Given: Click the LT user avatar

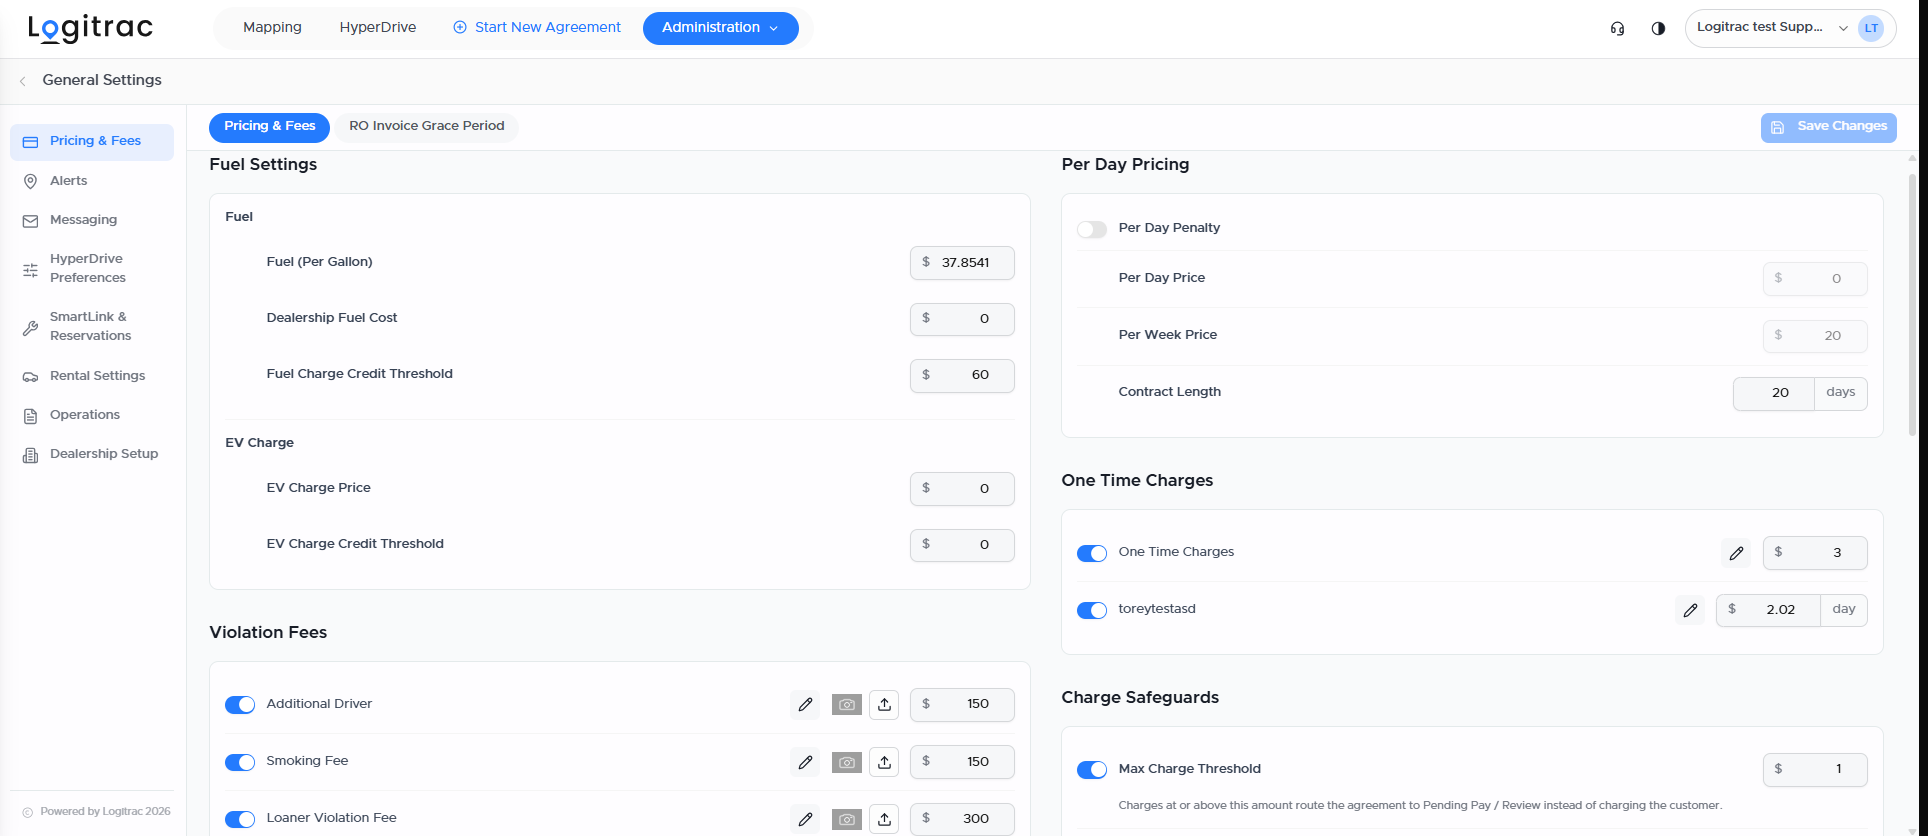Looking at the screenshot, I should (1871, 28).
